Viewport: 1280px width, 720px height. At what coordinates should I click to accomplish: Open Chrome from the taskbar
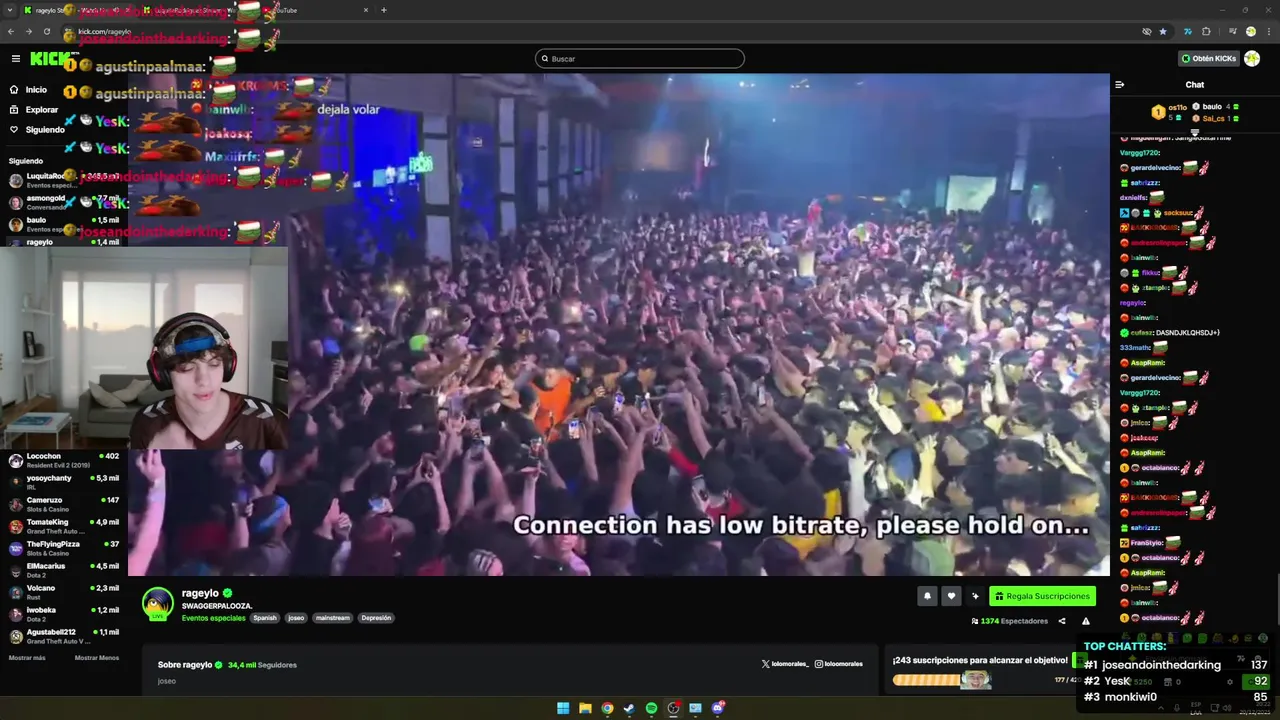tap(607, 708)
